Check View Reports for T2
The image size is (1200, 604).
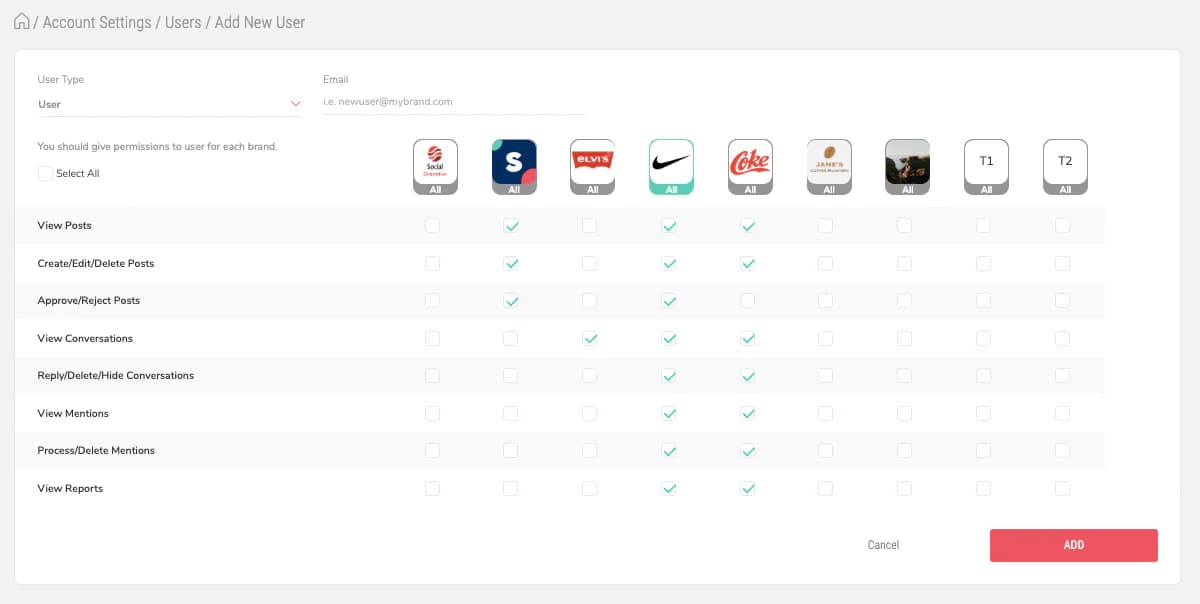click(x=1062, y=489)
